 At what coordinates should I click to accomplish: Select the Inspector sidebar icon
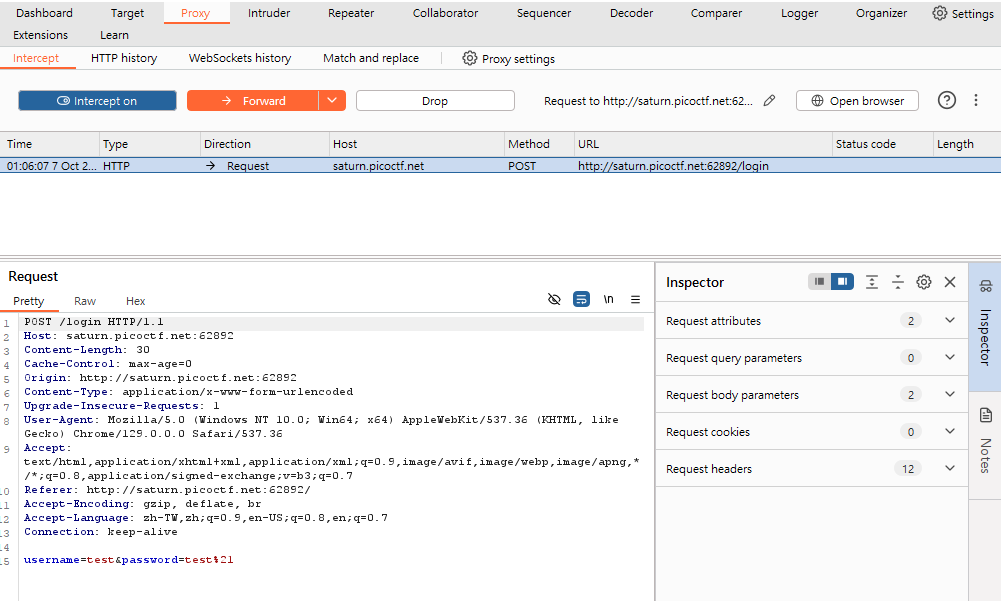[986, 286]
